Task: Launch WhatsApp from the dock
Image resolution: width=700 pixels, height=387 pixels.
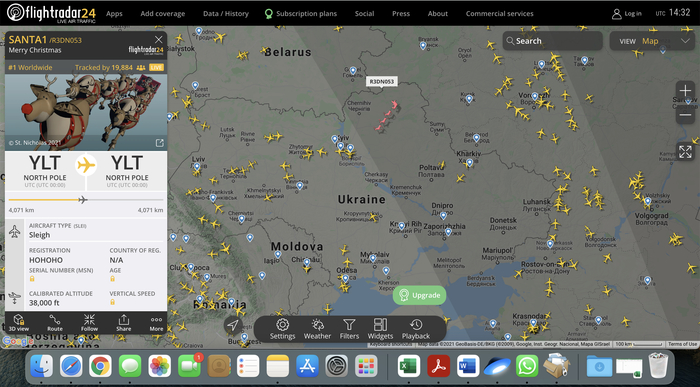Action: (527, 366)
